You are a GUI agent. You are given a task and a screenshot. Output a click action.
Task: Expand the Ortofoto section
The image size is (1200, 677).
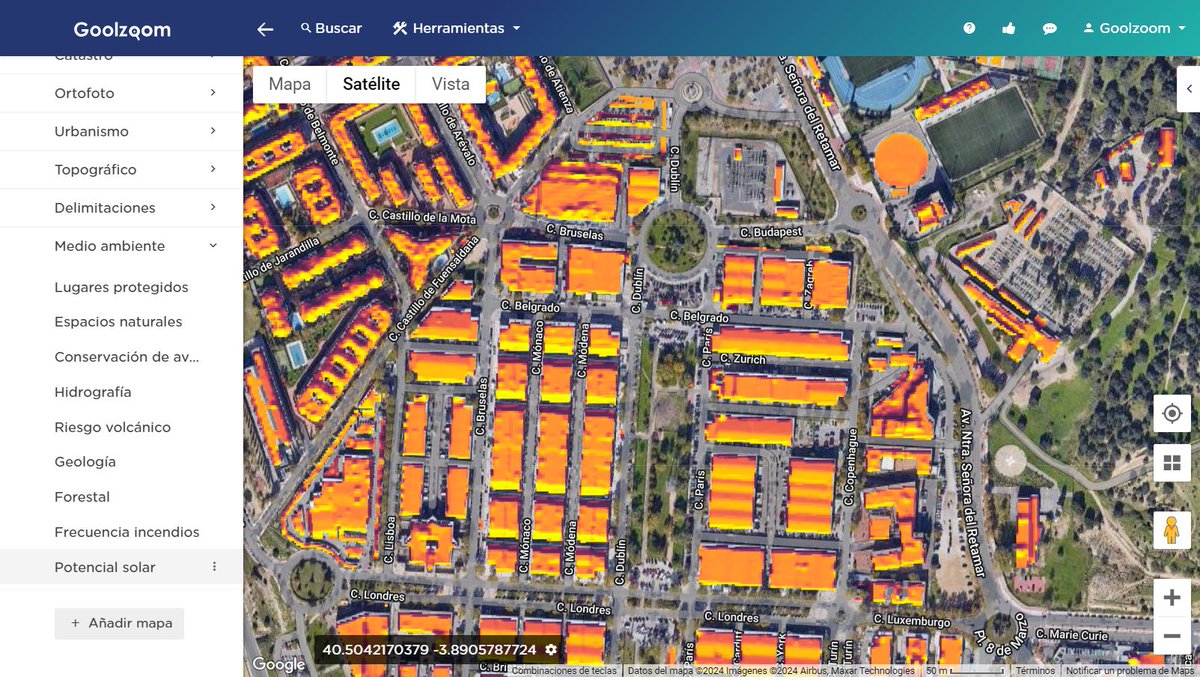pyautogui.click(x=121, y=93)
